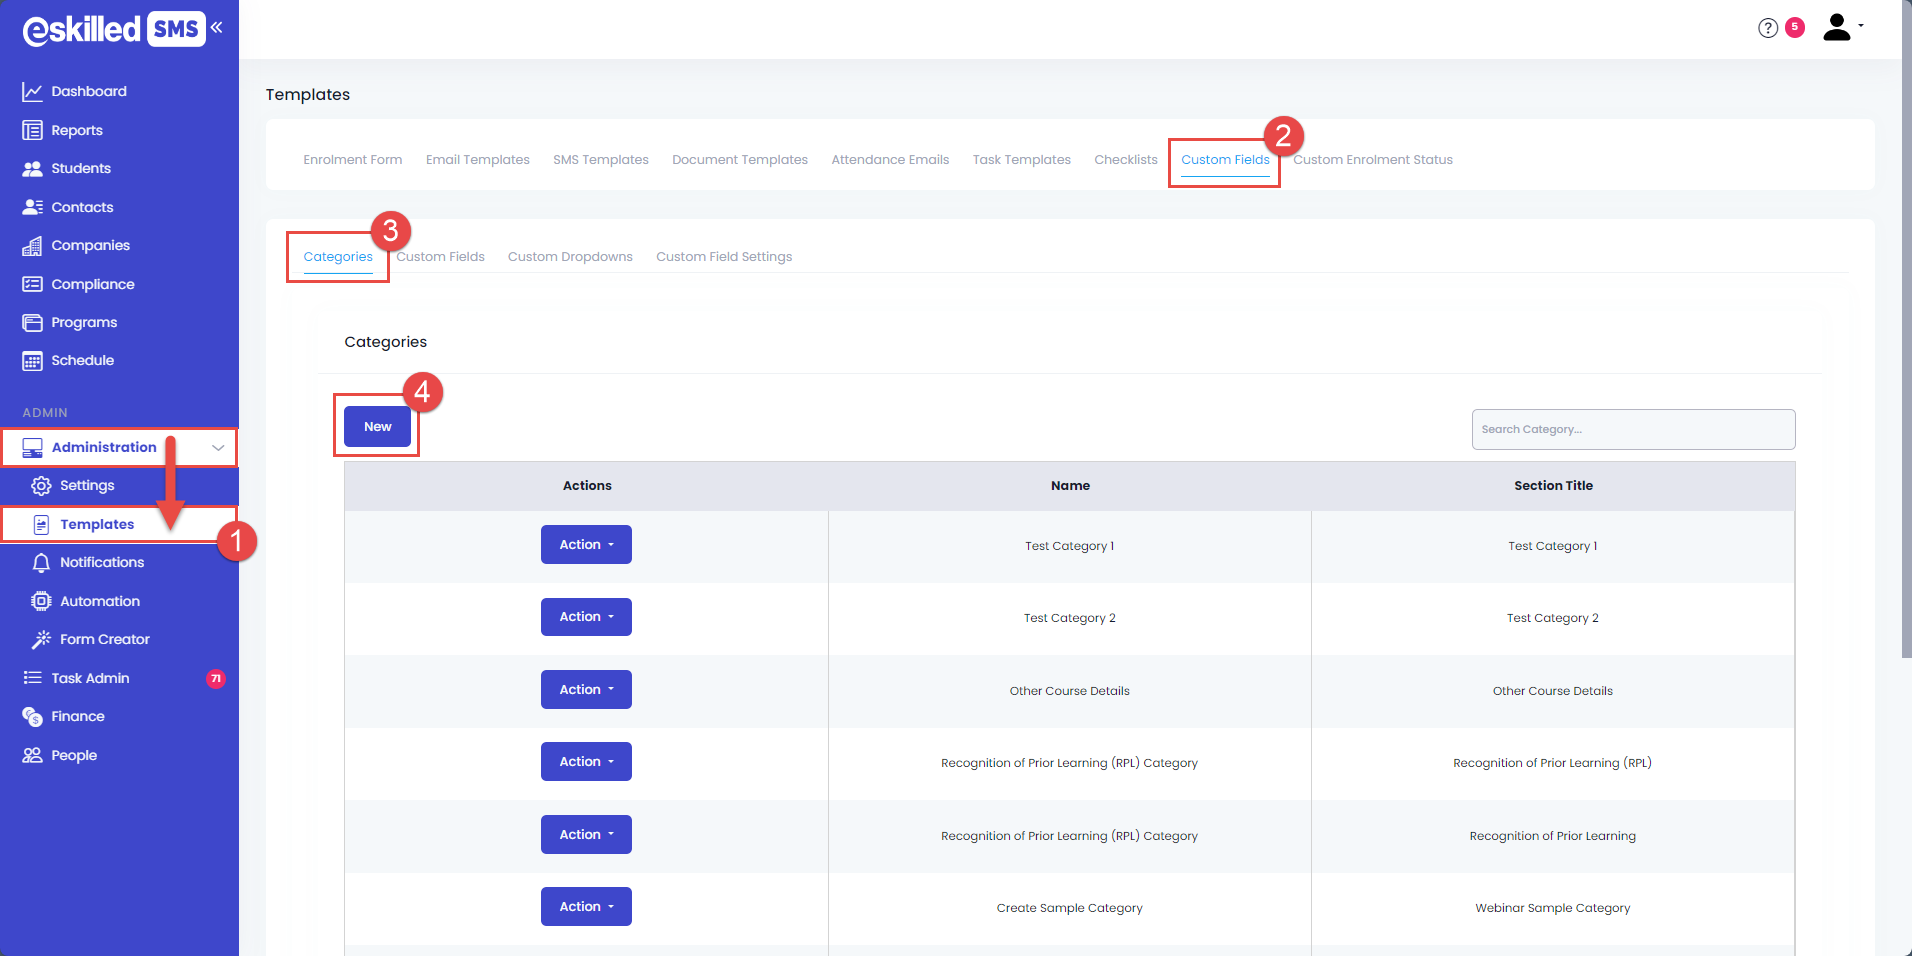Click the 'Other Course Details' name cell
The height and width of the screenshot is (956, 1912).
point(1069,691)
